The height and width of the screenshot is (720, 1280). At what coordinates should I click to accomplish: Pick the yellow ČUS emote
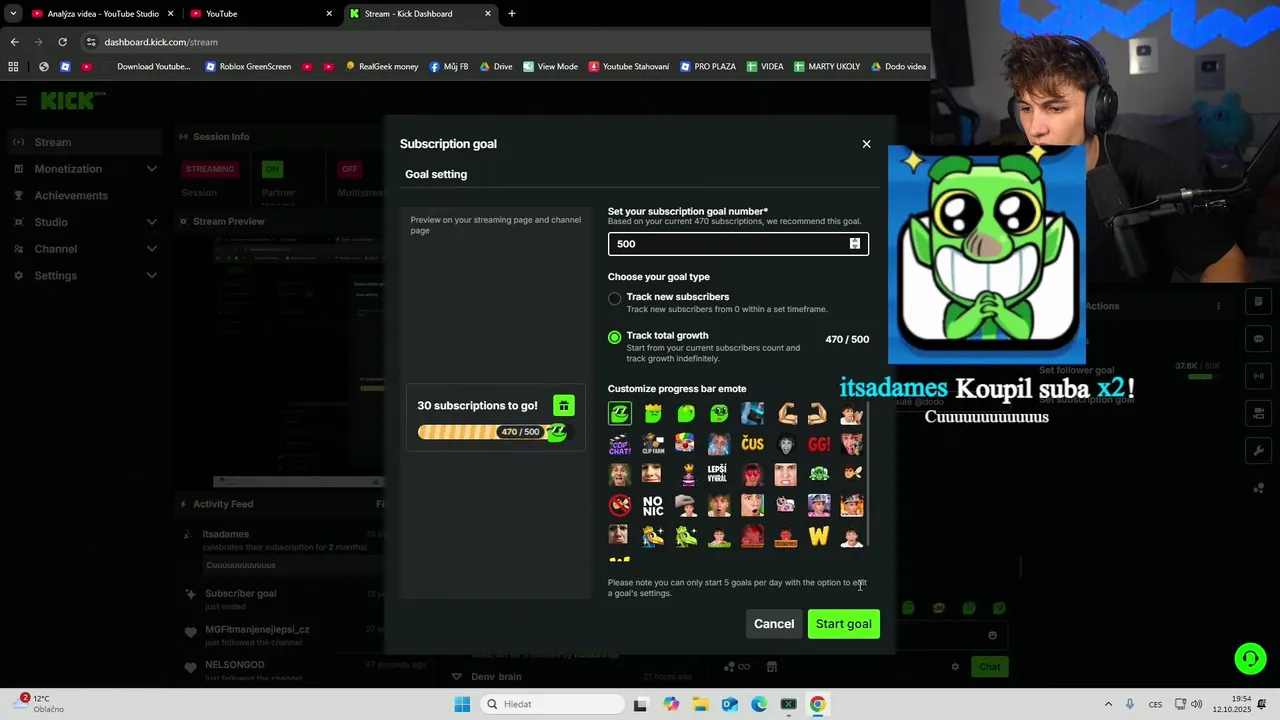[752, 444]
